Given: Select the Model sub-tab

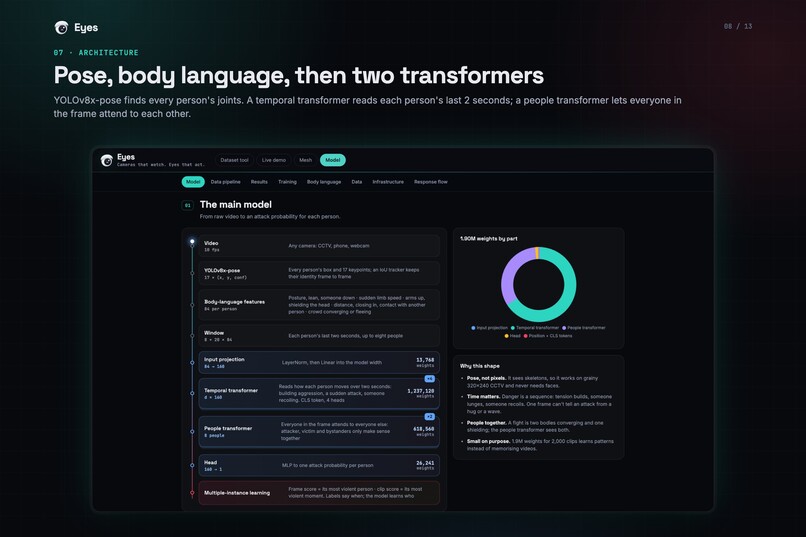Looking at the screenshot, I should (193, 182).
